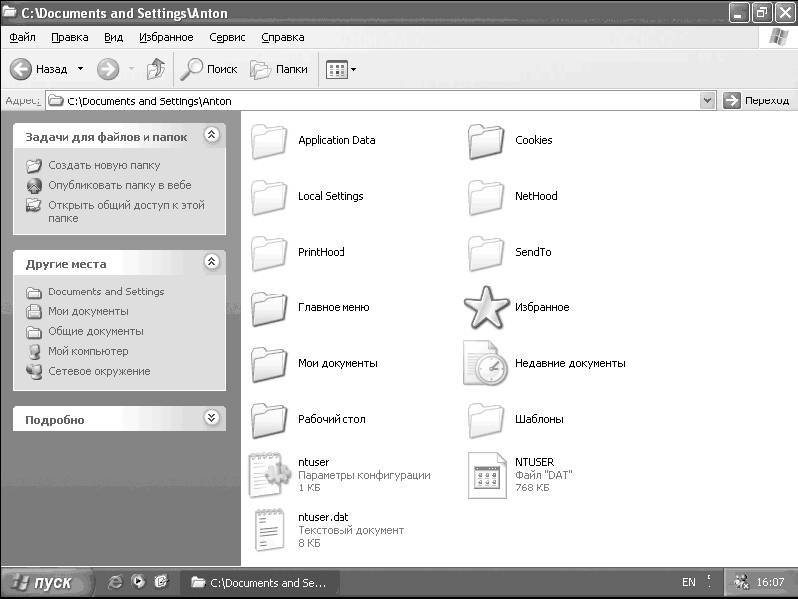Select the PrintHood folder icon
Viewport: 798px width, 599px height.
tap(269, 253)
